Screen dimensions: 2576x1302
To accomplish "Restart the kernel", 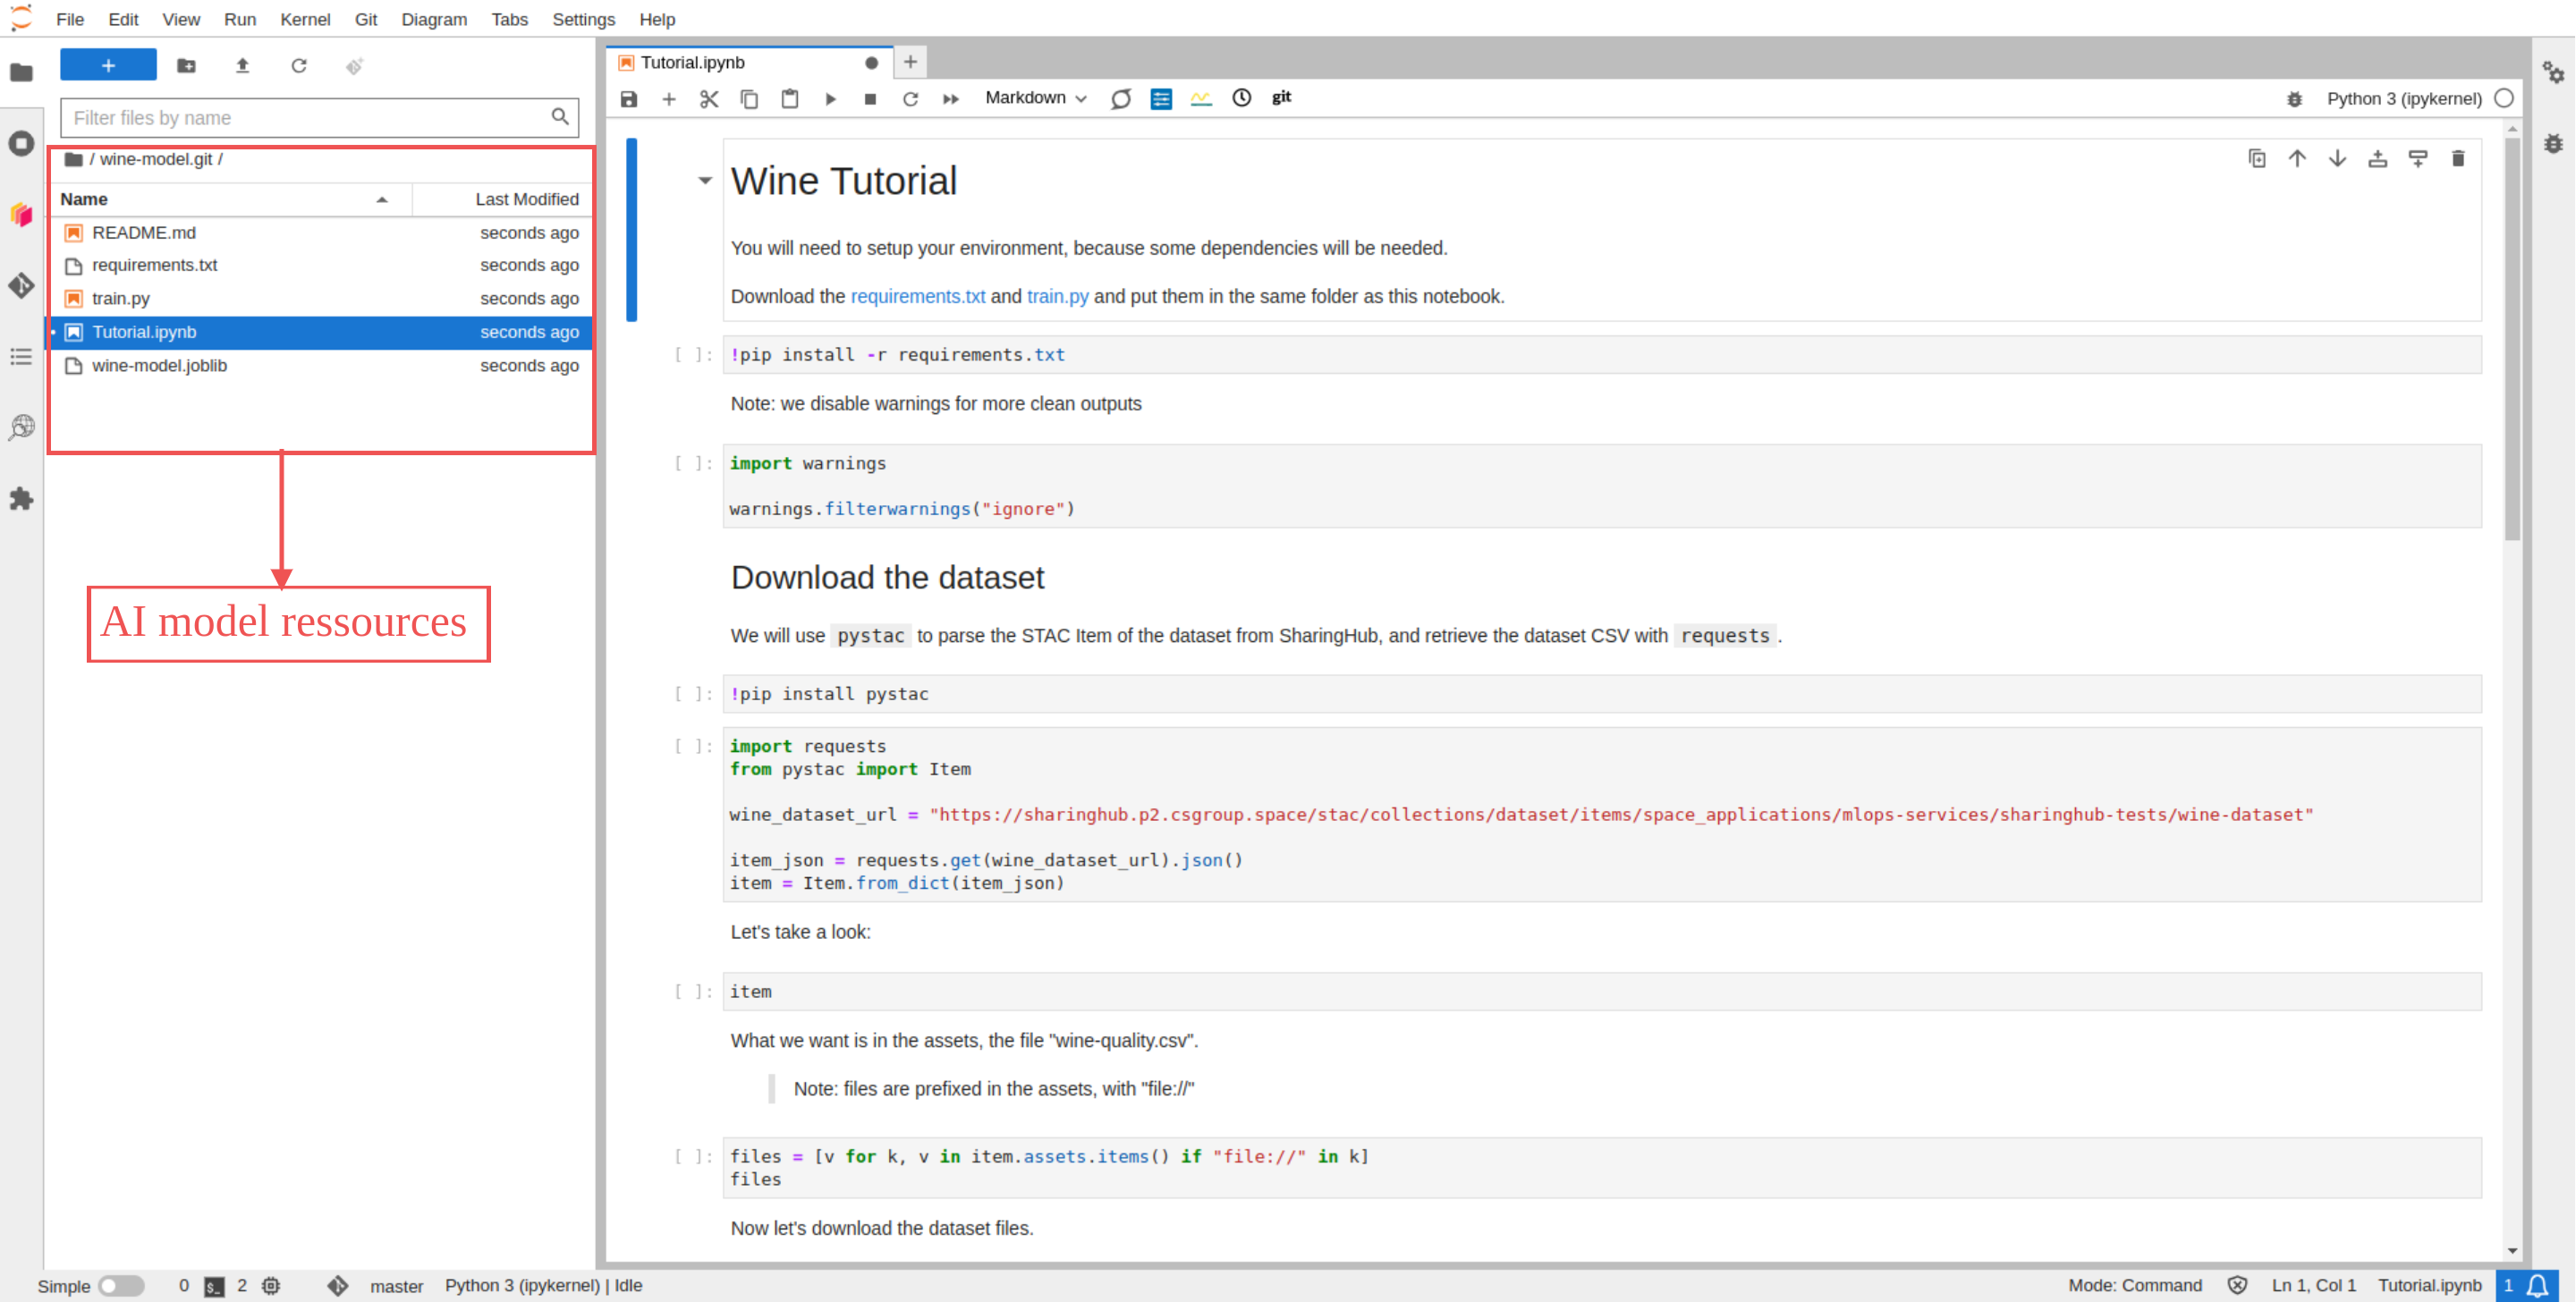I will (910, 98).
